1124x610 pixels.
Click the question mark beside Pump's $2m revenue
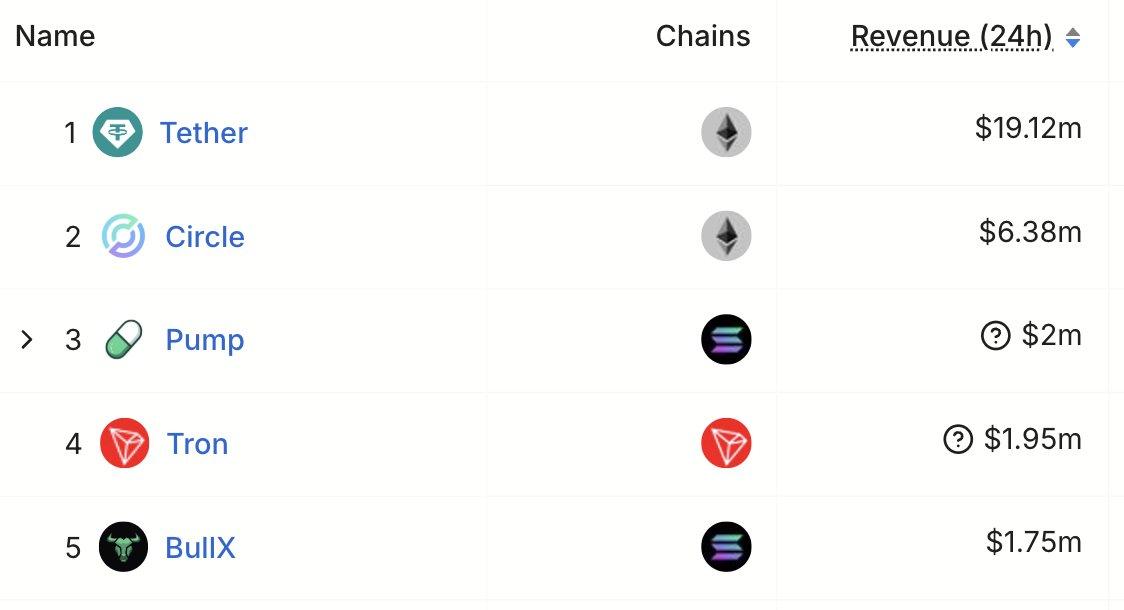click(995, 336)
